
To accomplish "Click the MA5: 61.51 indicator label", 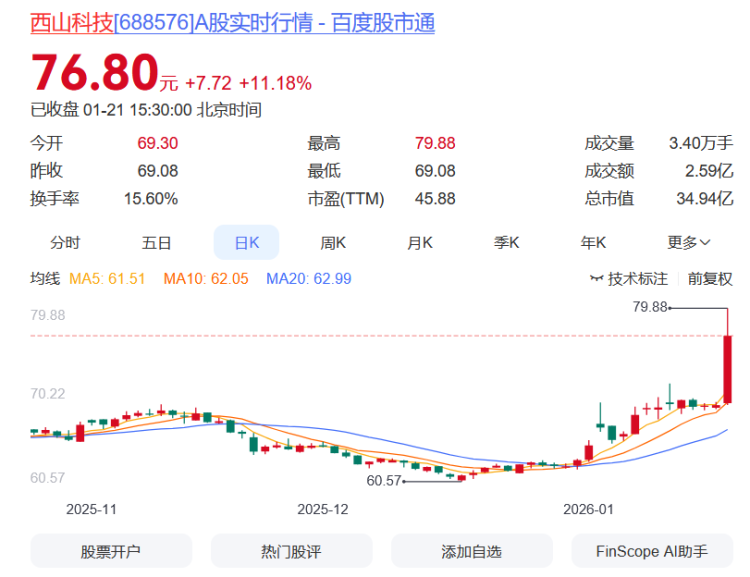I will point(107,278).
